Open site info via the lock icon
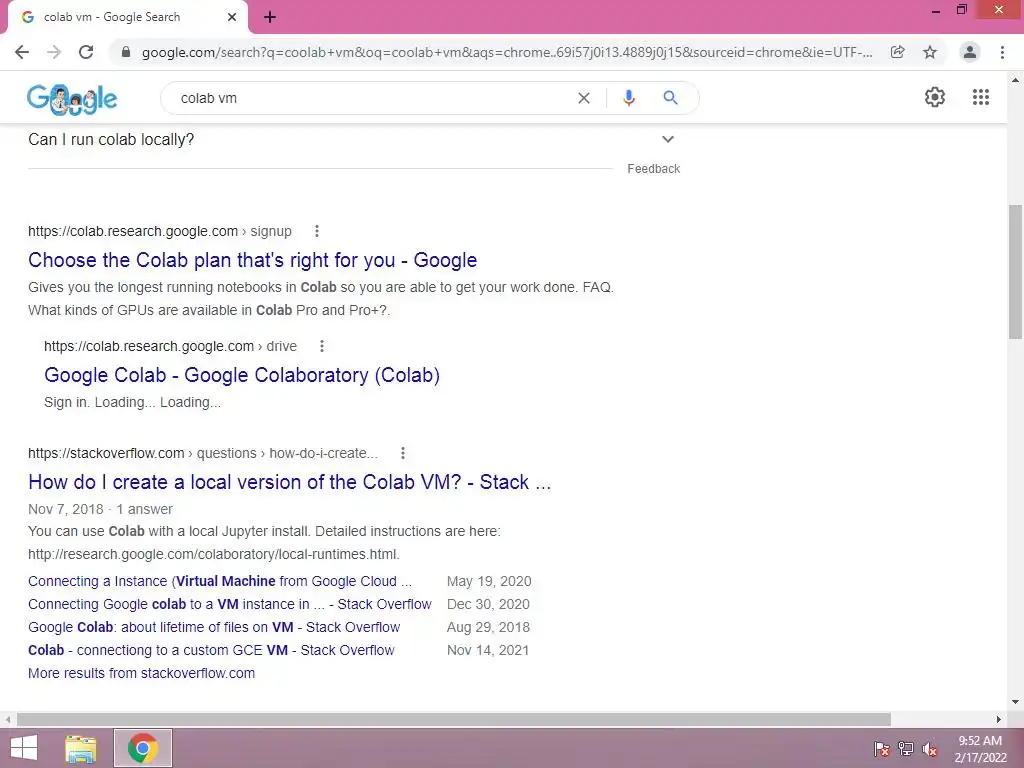Viewport: 1024px width, 768px height. coord(126,52)
